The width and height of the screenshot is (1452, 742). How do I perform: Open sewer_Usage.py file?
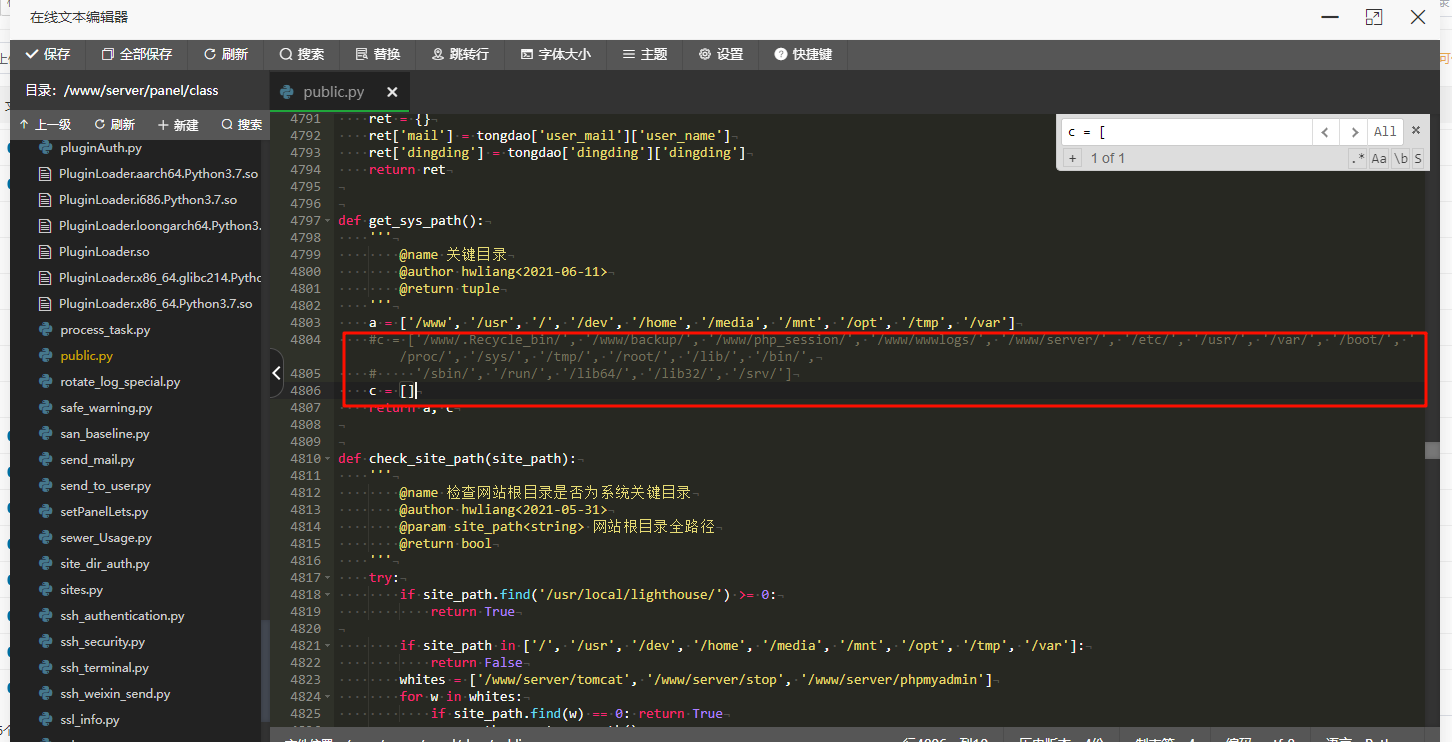(x=106, y=538)
